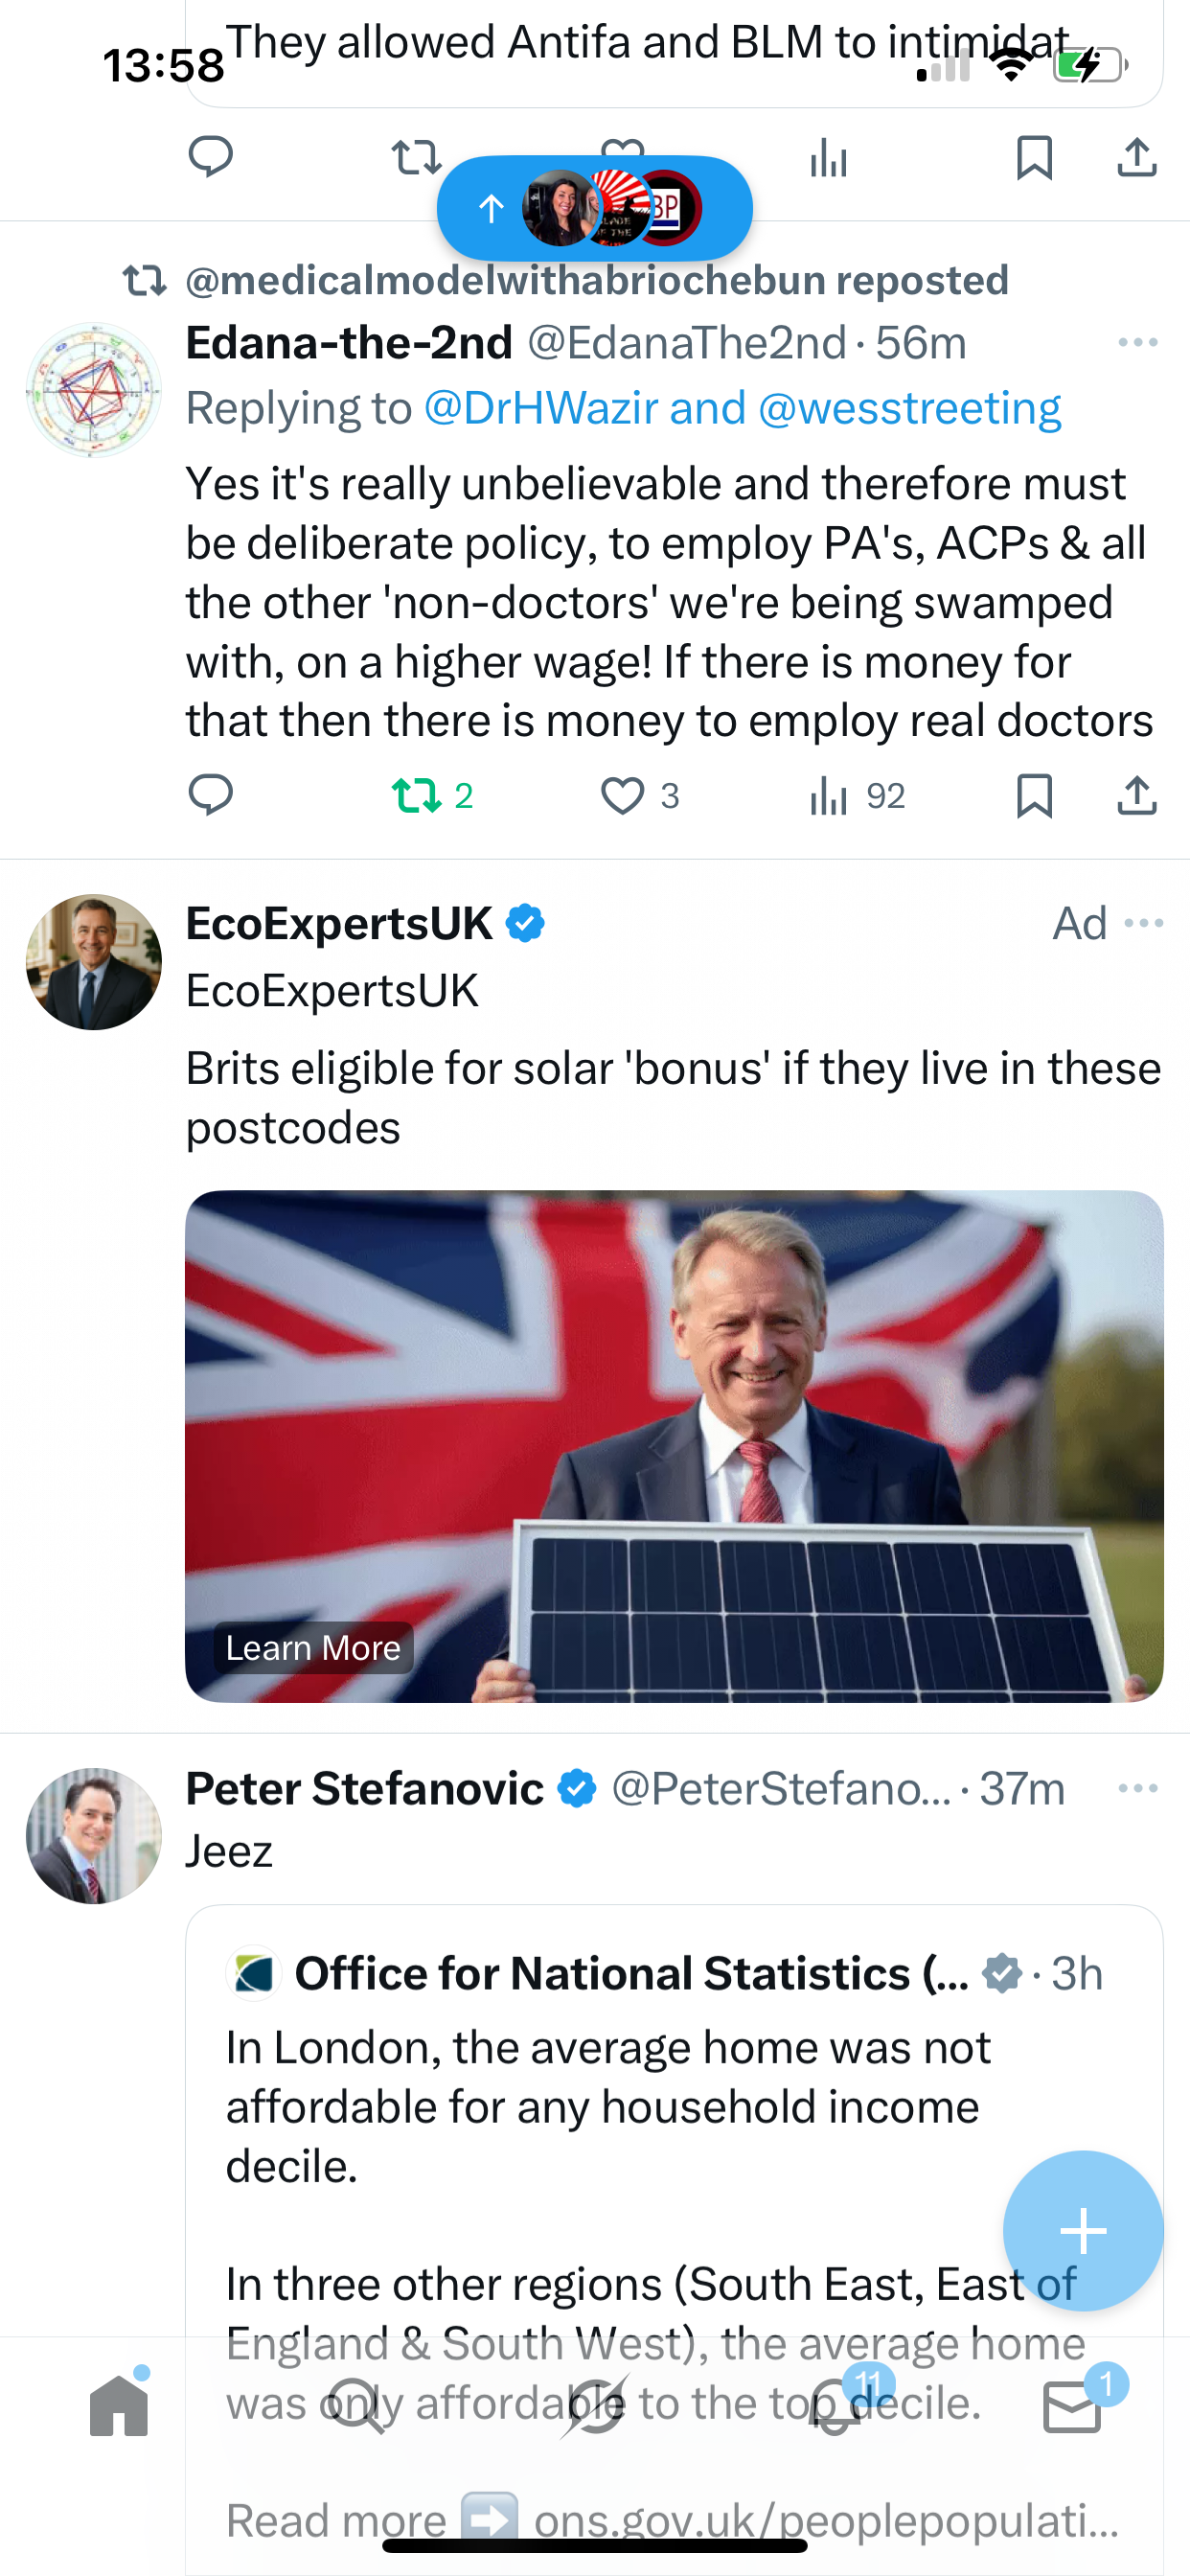1190x2576 pixels.
Task: Like the Edana-the-2nd tweet
Action: click(622, 796)
